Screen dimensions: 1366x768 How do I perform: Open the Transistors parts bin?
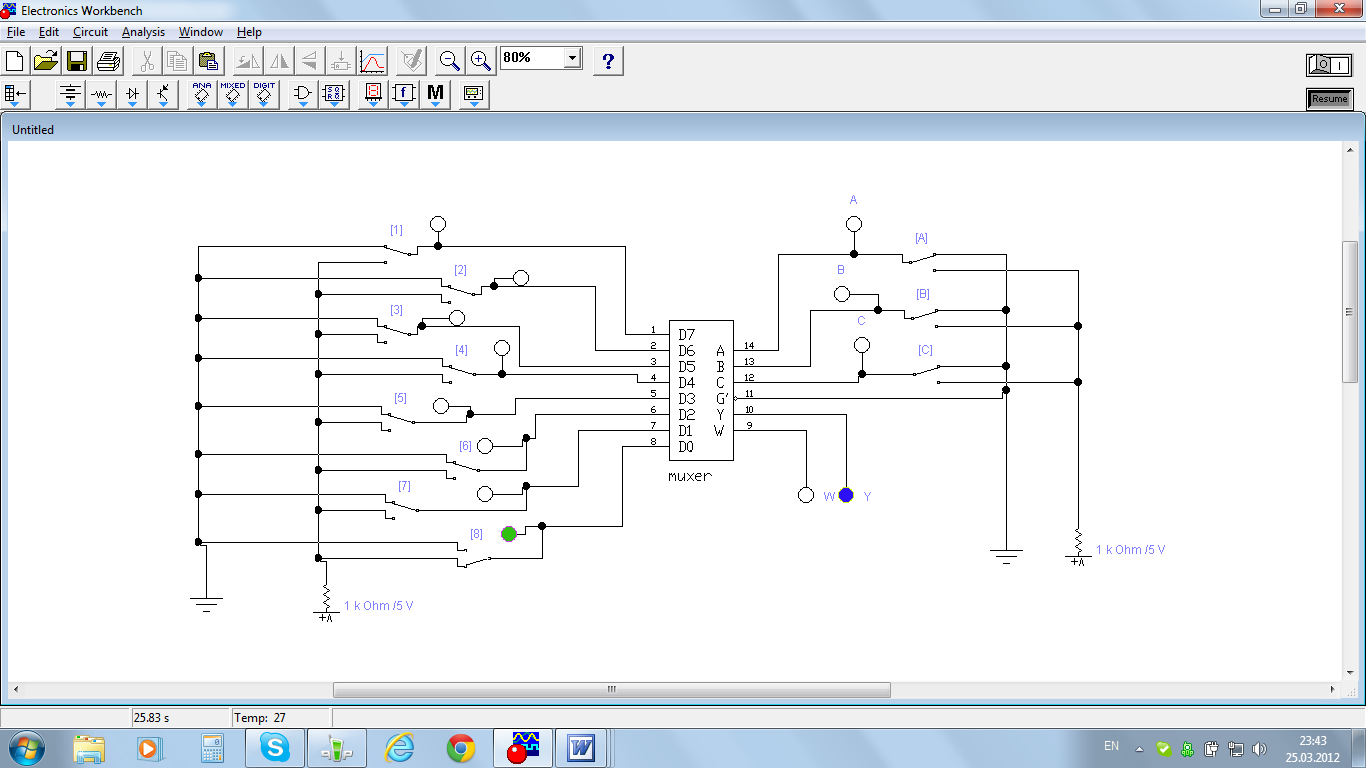(x=163, y=95)
